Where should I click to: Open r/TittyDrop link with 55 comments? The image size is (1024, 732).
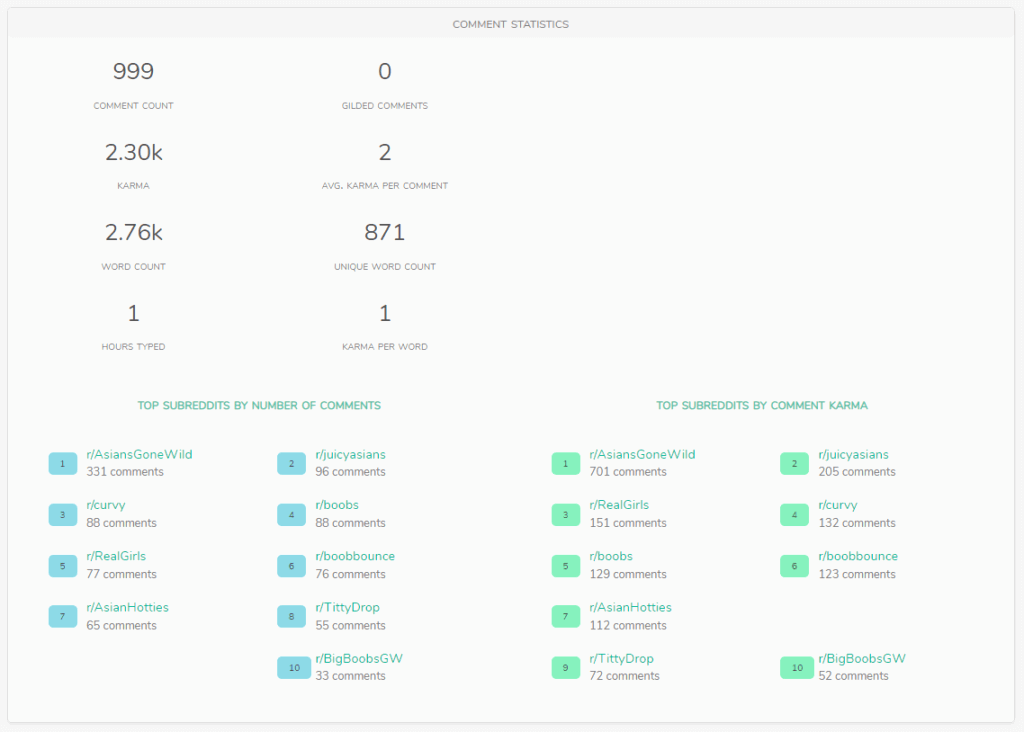pyautogui.click(x=347, y=607)
